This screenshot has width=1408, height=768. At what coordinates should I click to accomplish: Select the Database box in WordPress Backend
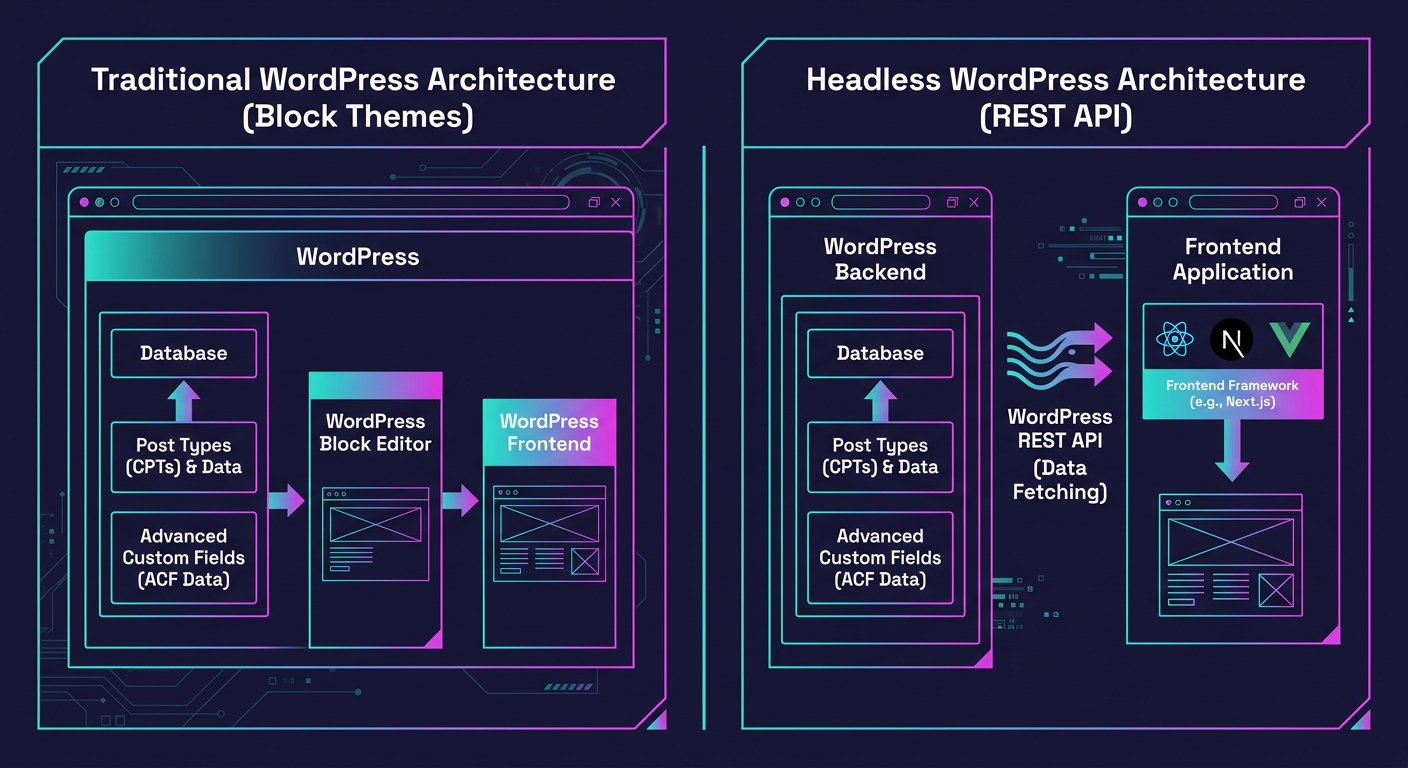(x=880, y=353)
